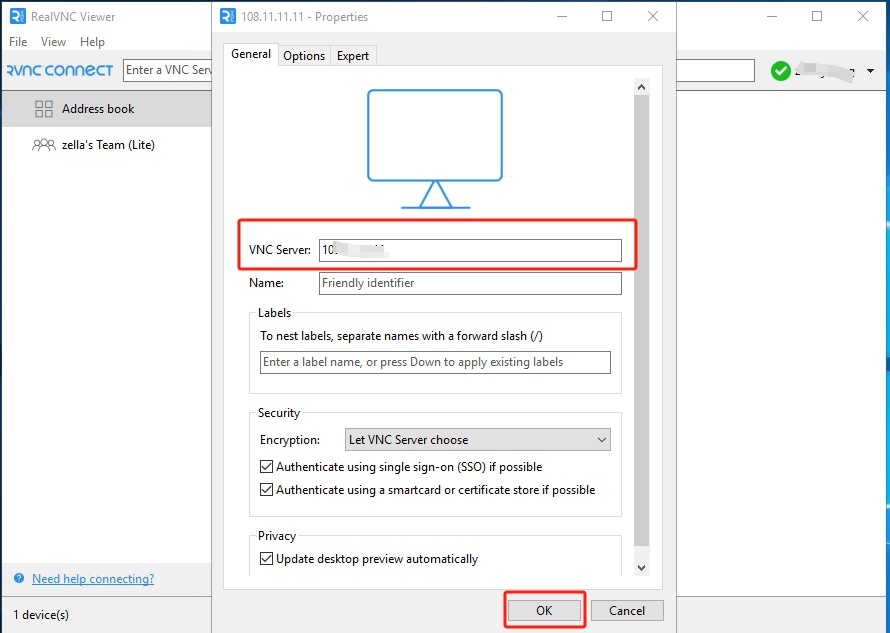Open the Encryption dropdown

pos(478,440)
